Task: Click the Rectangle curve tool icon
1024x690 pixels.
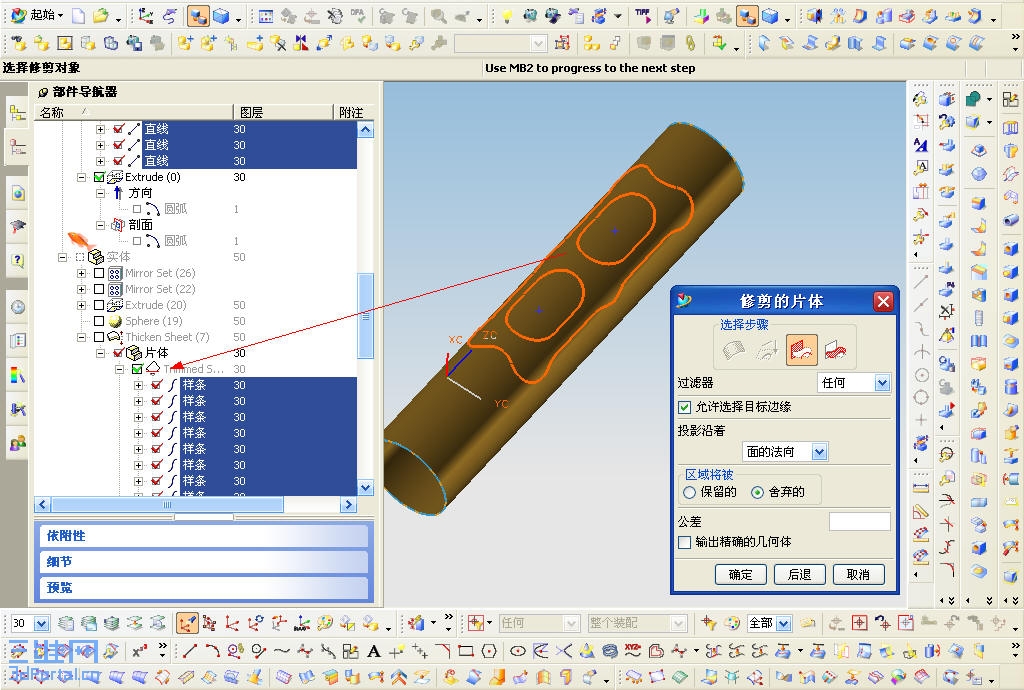Action: pos(466,651)
